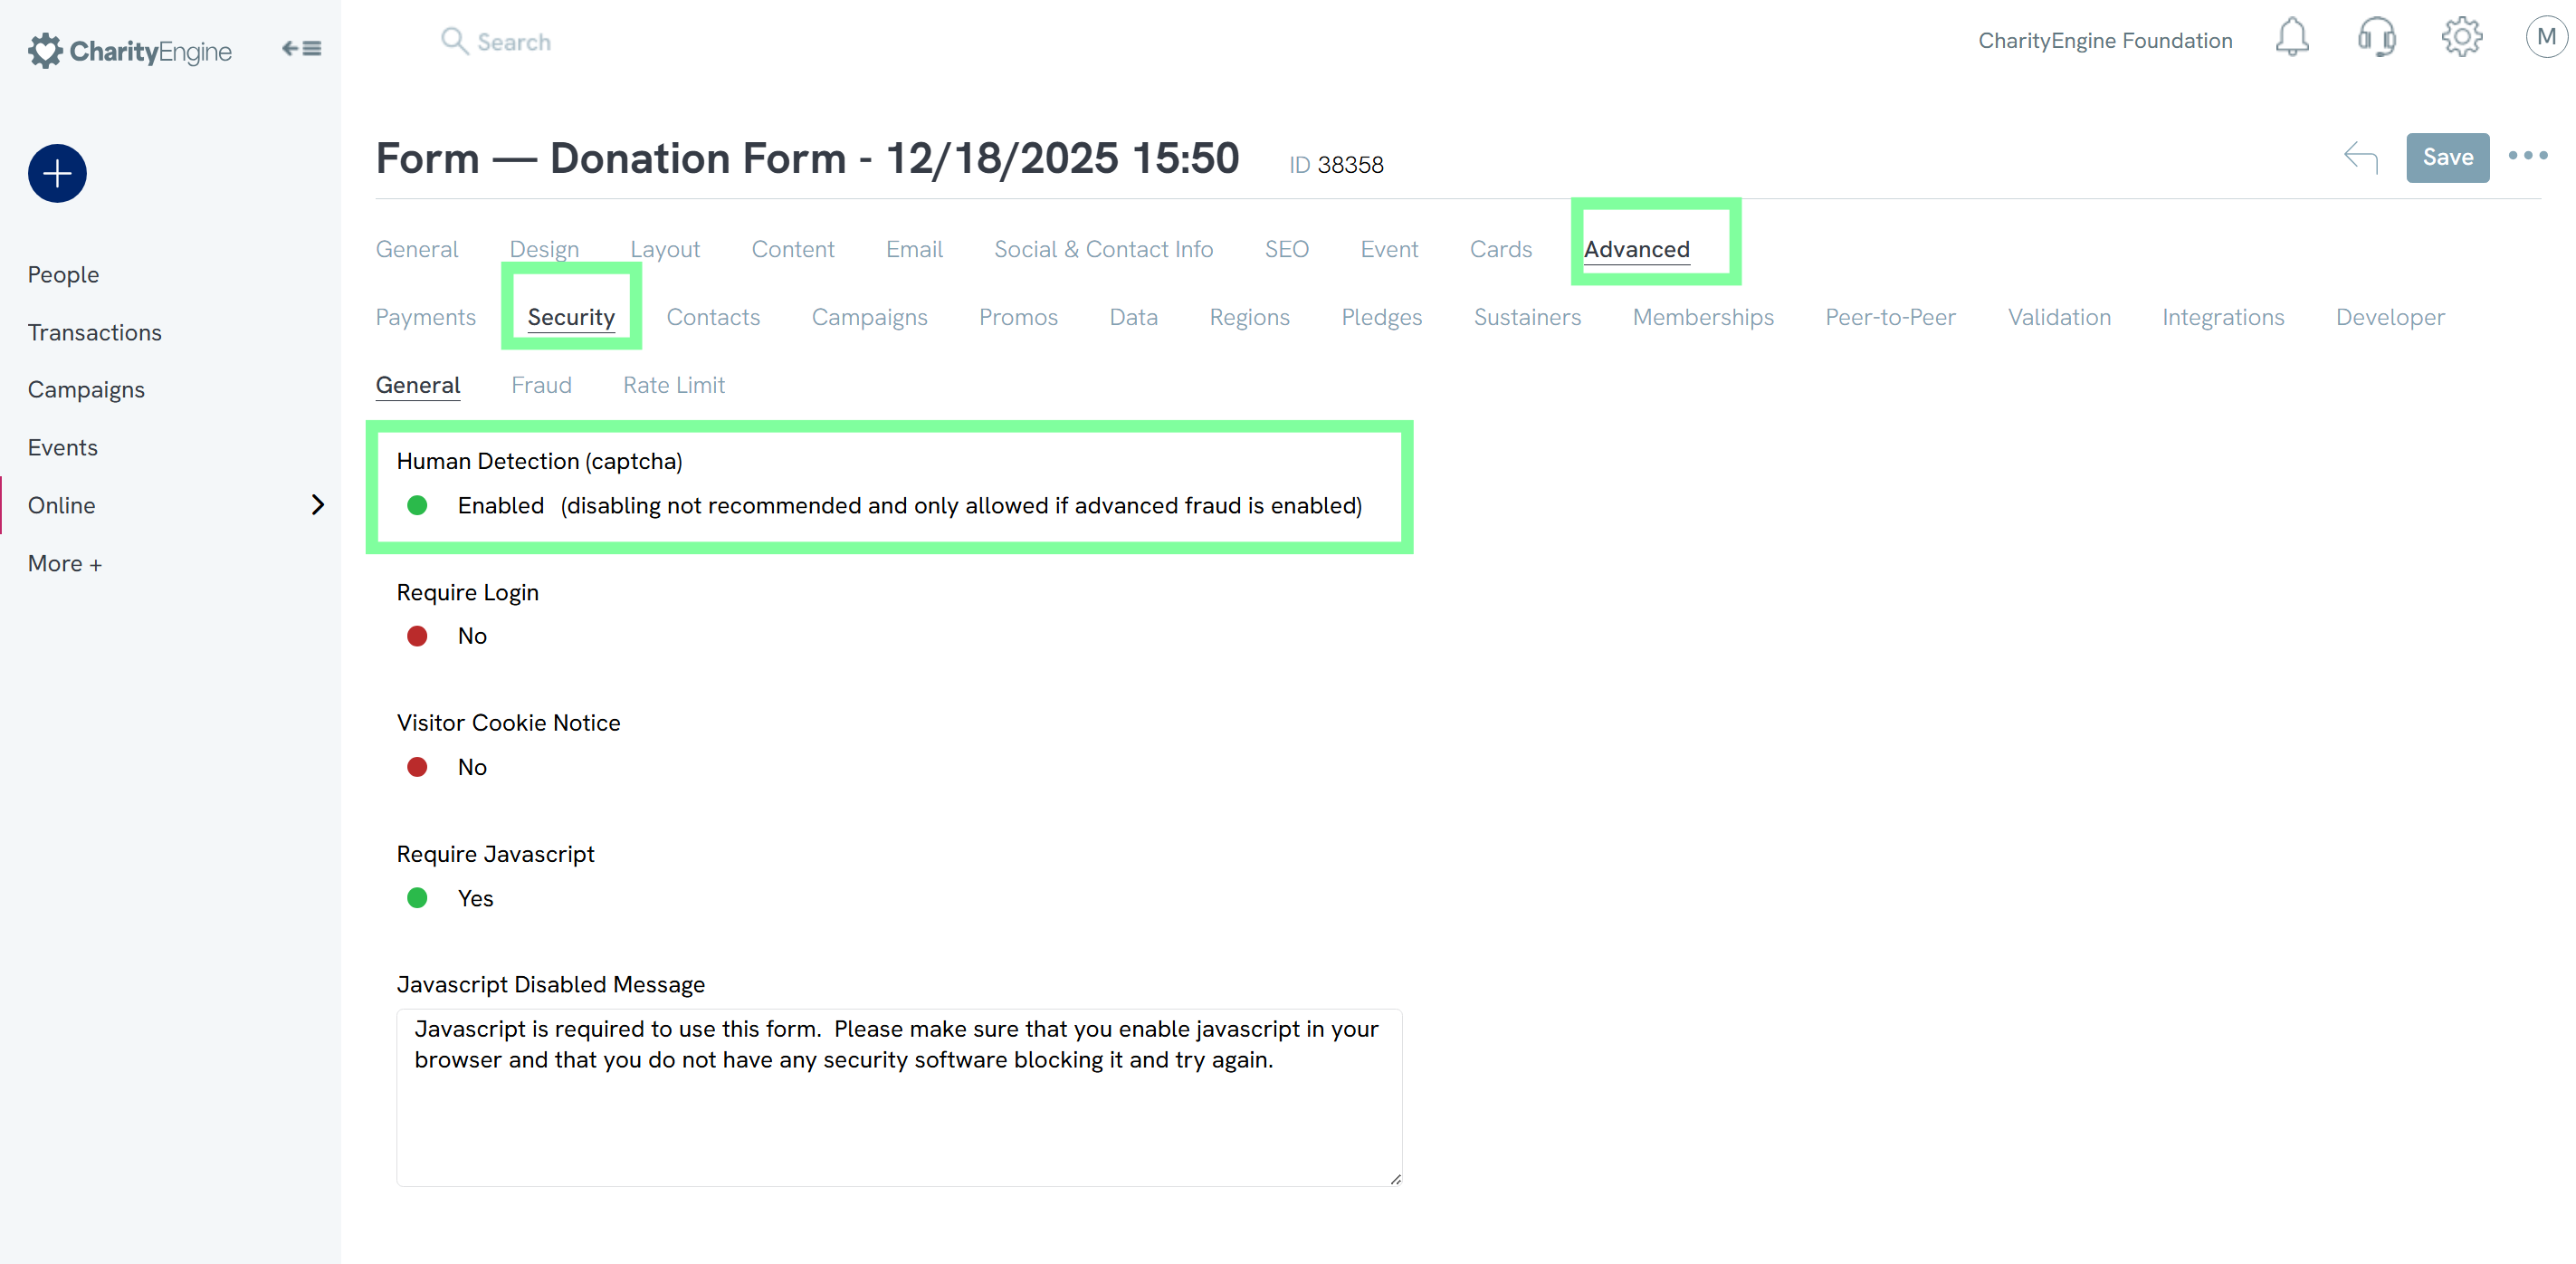Open the support headset icon
This screenshot has width=2576, height=1264.
(2376, 38)
